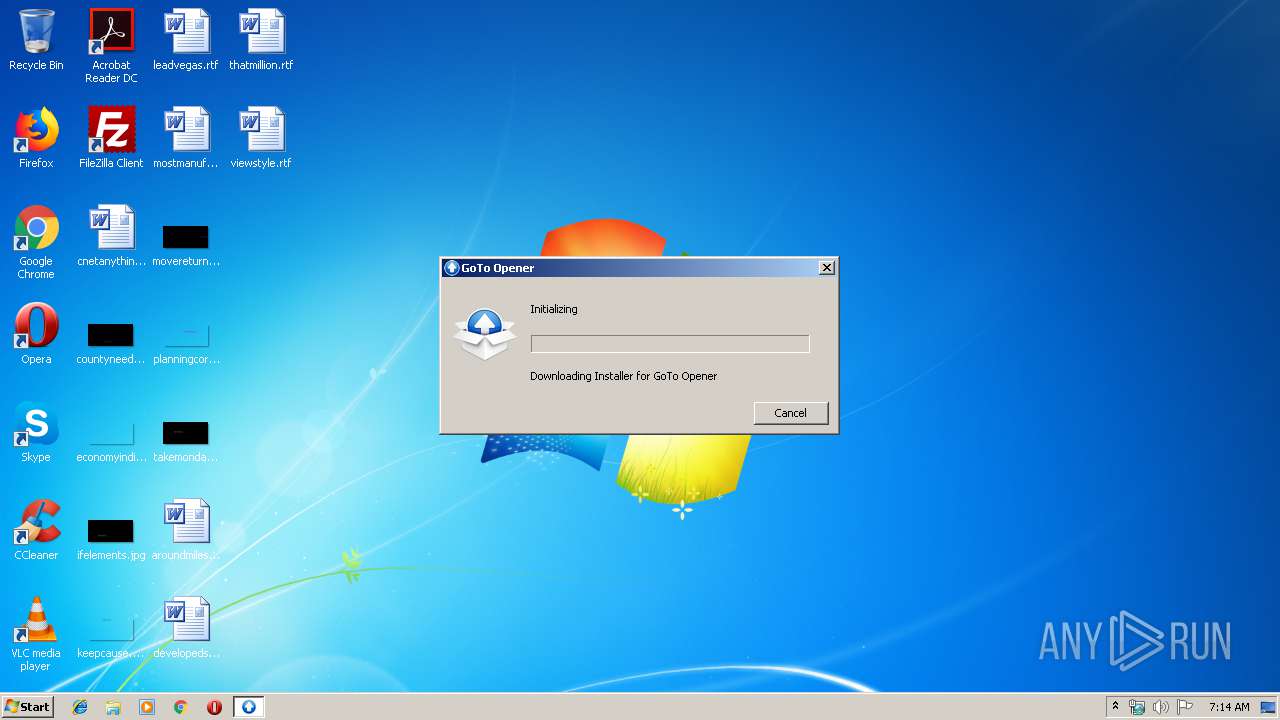Select the developeds... document icon
1280x720 pixels.
186,628
